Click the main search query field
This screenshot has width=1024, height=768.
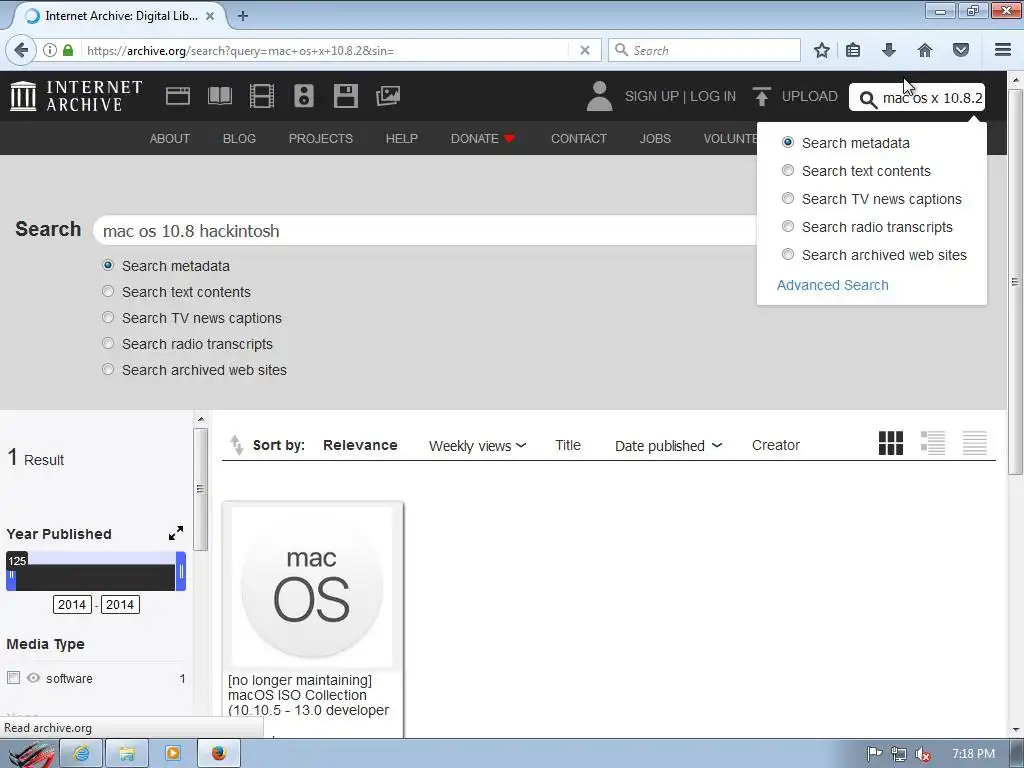point(424,231)
